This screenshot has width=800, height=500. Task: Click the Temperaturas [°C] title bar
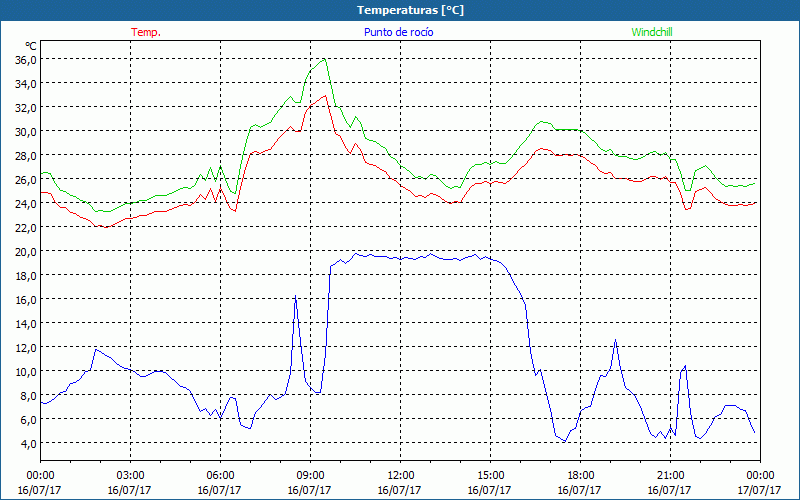pos(400,10)
